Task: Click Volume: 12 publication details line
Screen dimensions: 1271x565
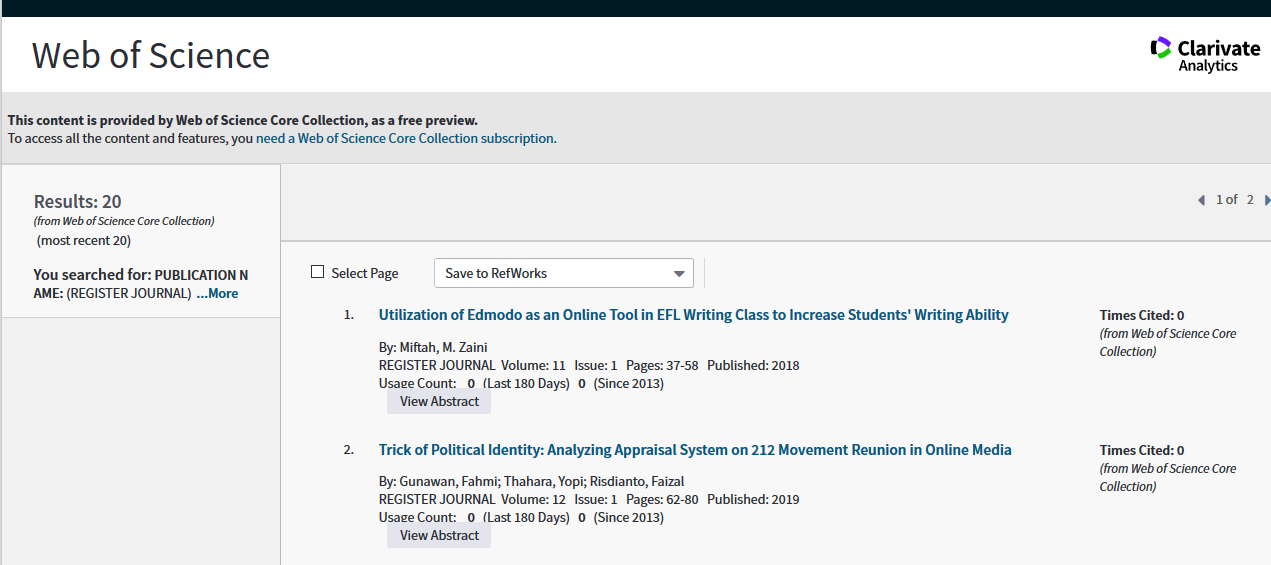Action: (x=589, y=499)
